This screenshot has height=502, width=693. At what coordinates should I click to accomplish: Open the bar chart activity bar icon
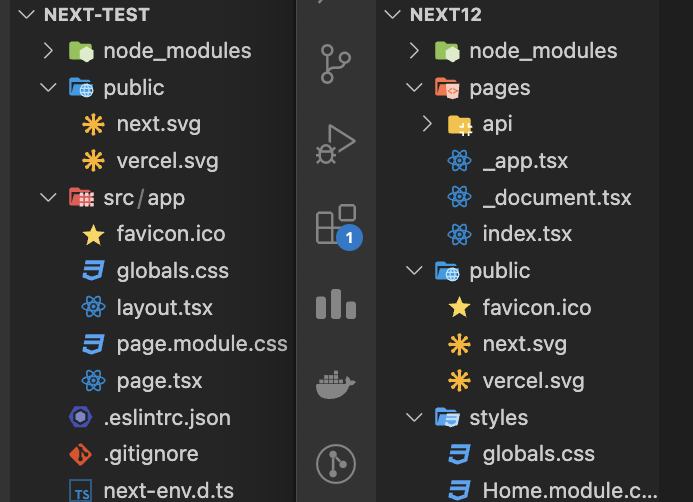click(336, 304)
